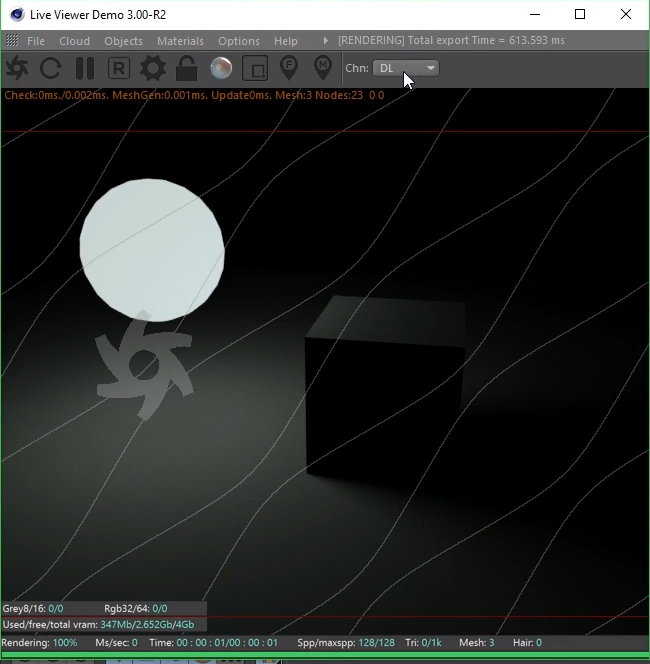Toggle the lock resolution padlock icon

coord(186,68)
